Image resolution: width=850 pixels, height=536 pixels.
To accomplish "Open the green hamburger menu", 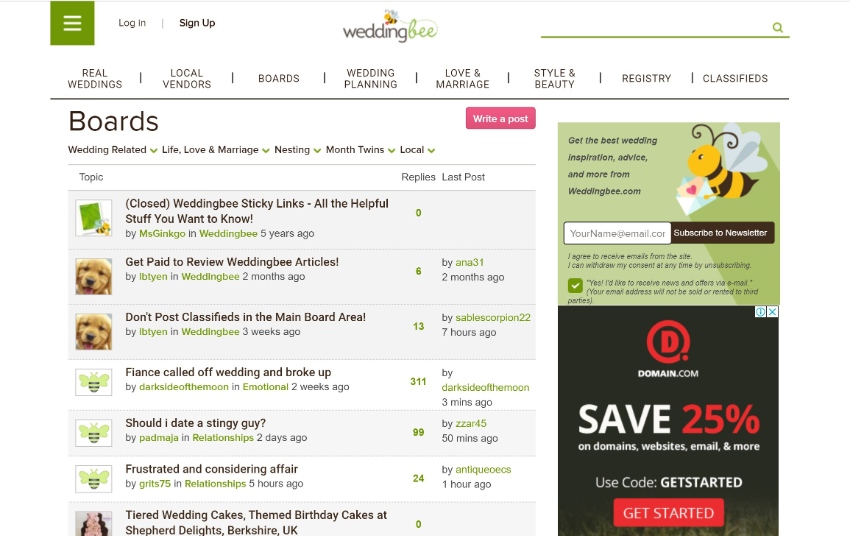I will (x=72, y=23).
